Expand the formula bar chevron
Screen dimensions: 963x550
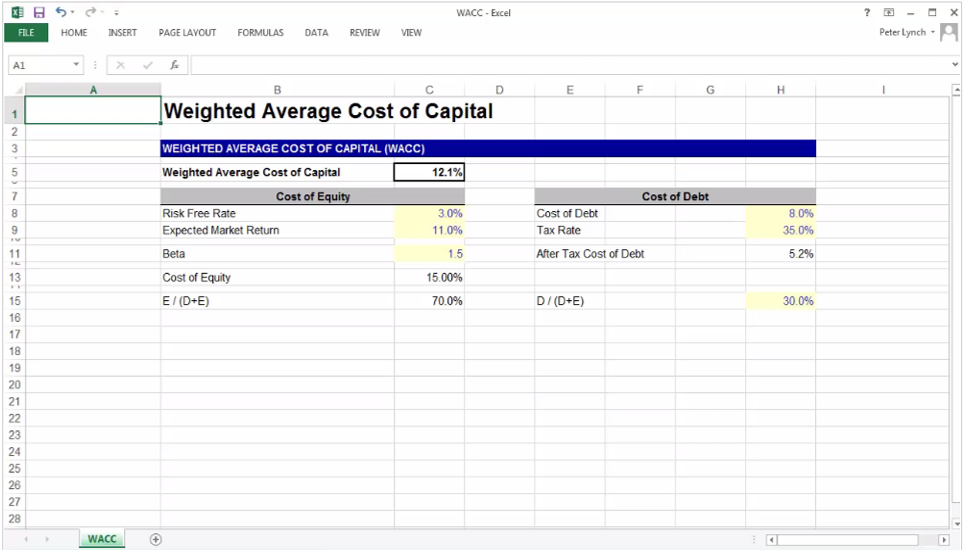[x=955, y=64]
